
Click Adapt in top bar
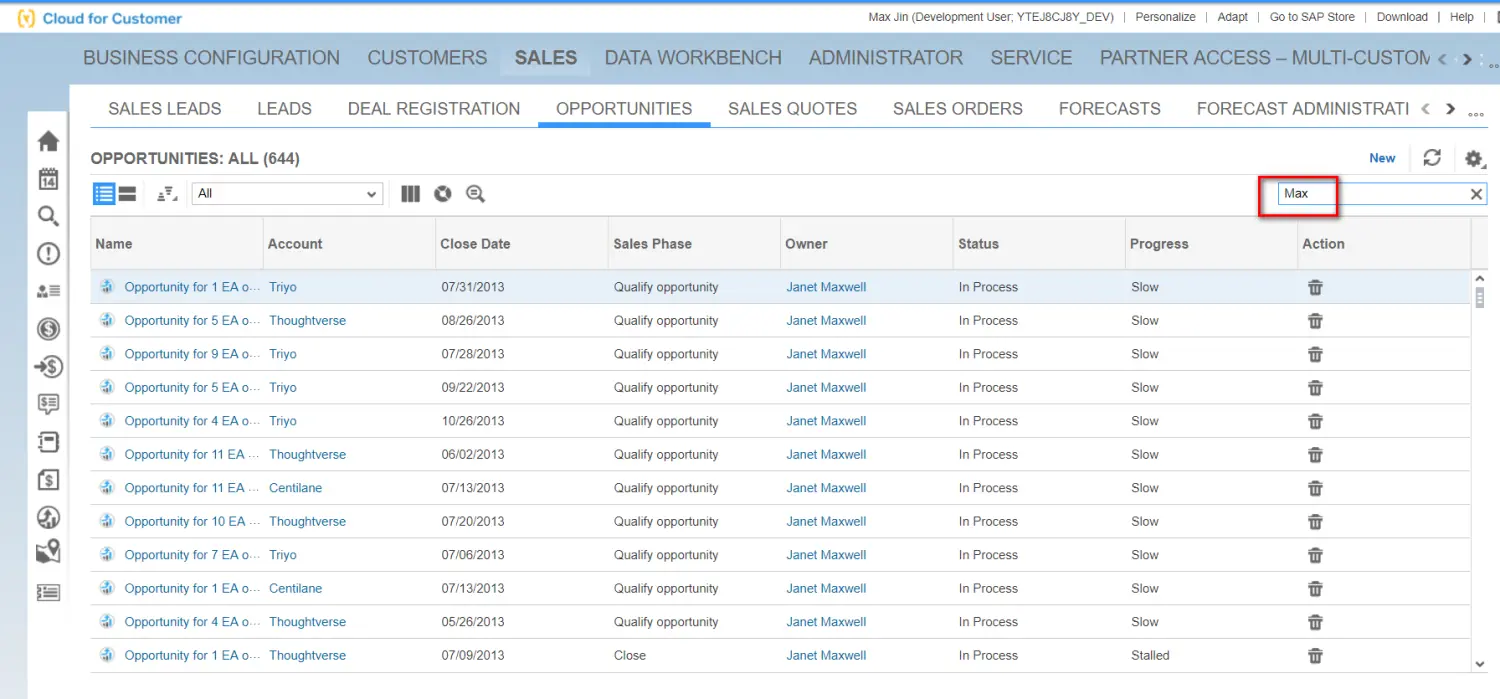[x=1232, y=17]
